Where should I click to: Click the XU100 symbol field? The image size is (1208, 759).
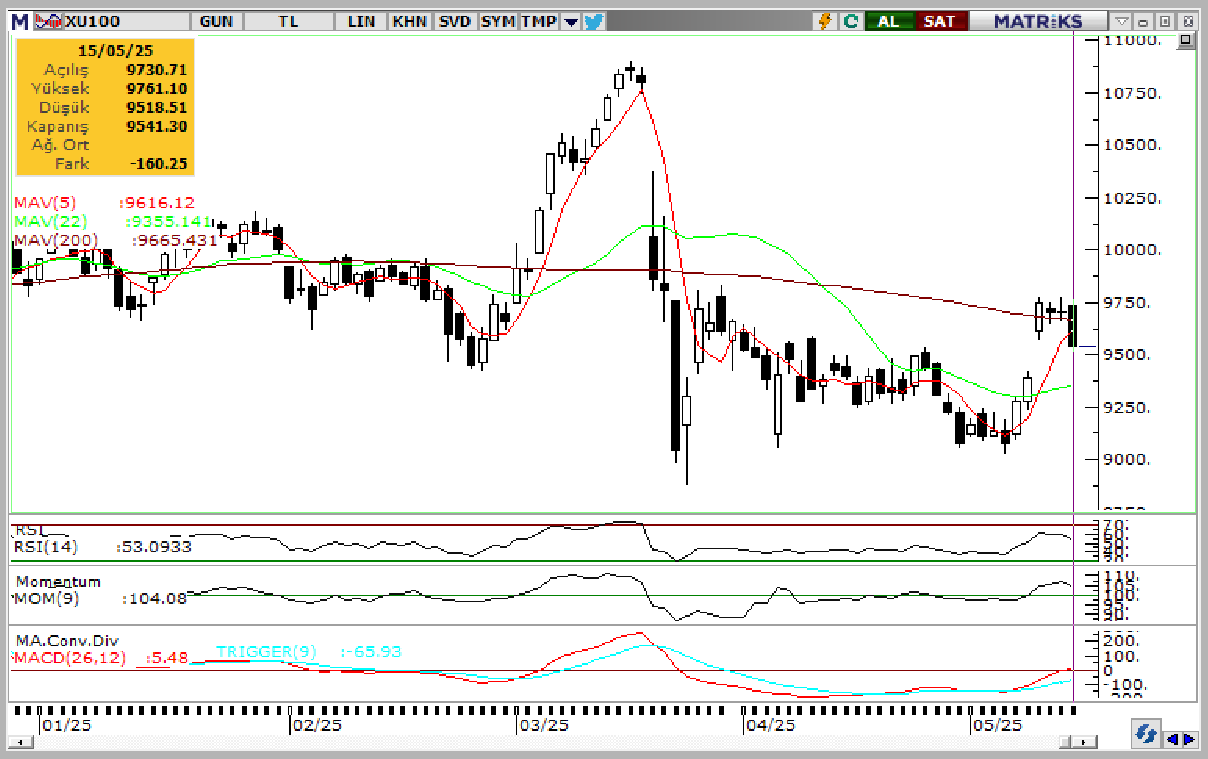click(100, 21)
